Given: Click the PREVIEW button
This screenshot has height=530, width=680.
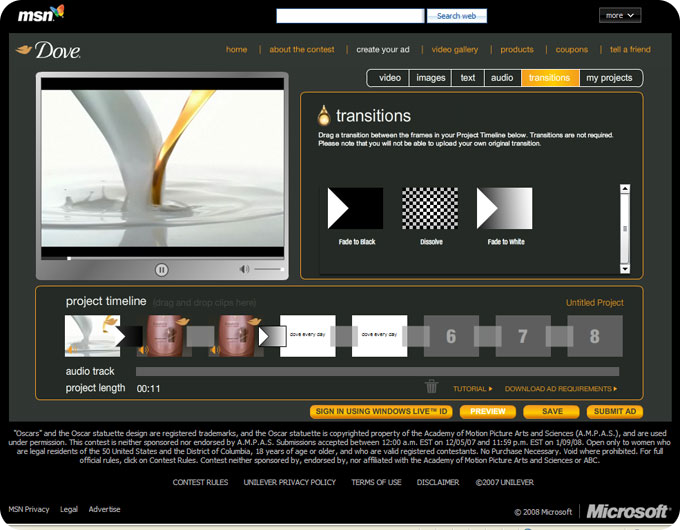Looking at the screenshot, I should (488, 411).
